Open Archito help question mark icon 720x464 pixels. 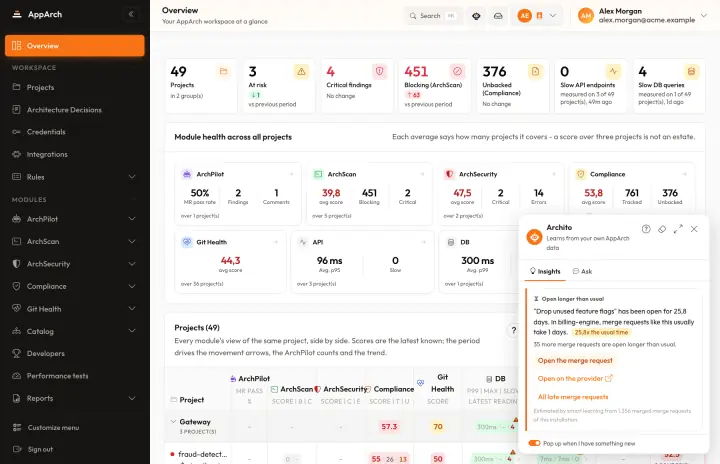tap(646, 229)
